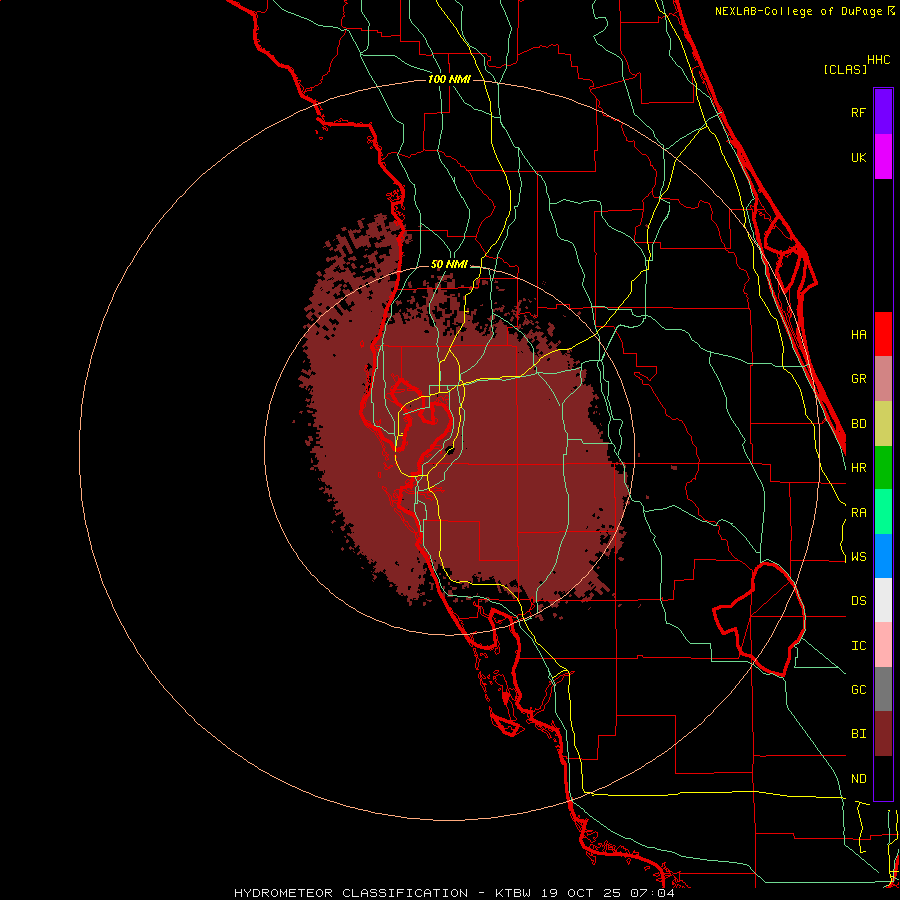Click the "50 NMI" range ring label
The width and height of the screenshot is (900, 900).
click(449, 264)
